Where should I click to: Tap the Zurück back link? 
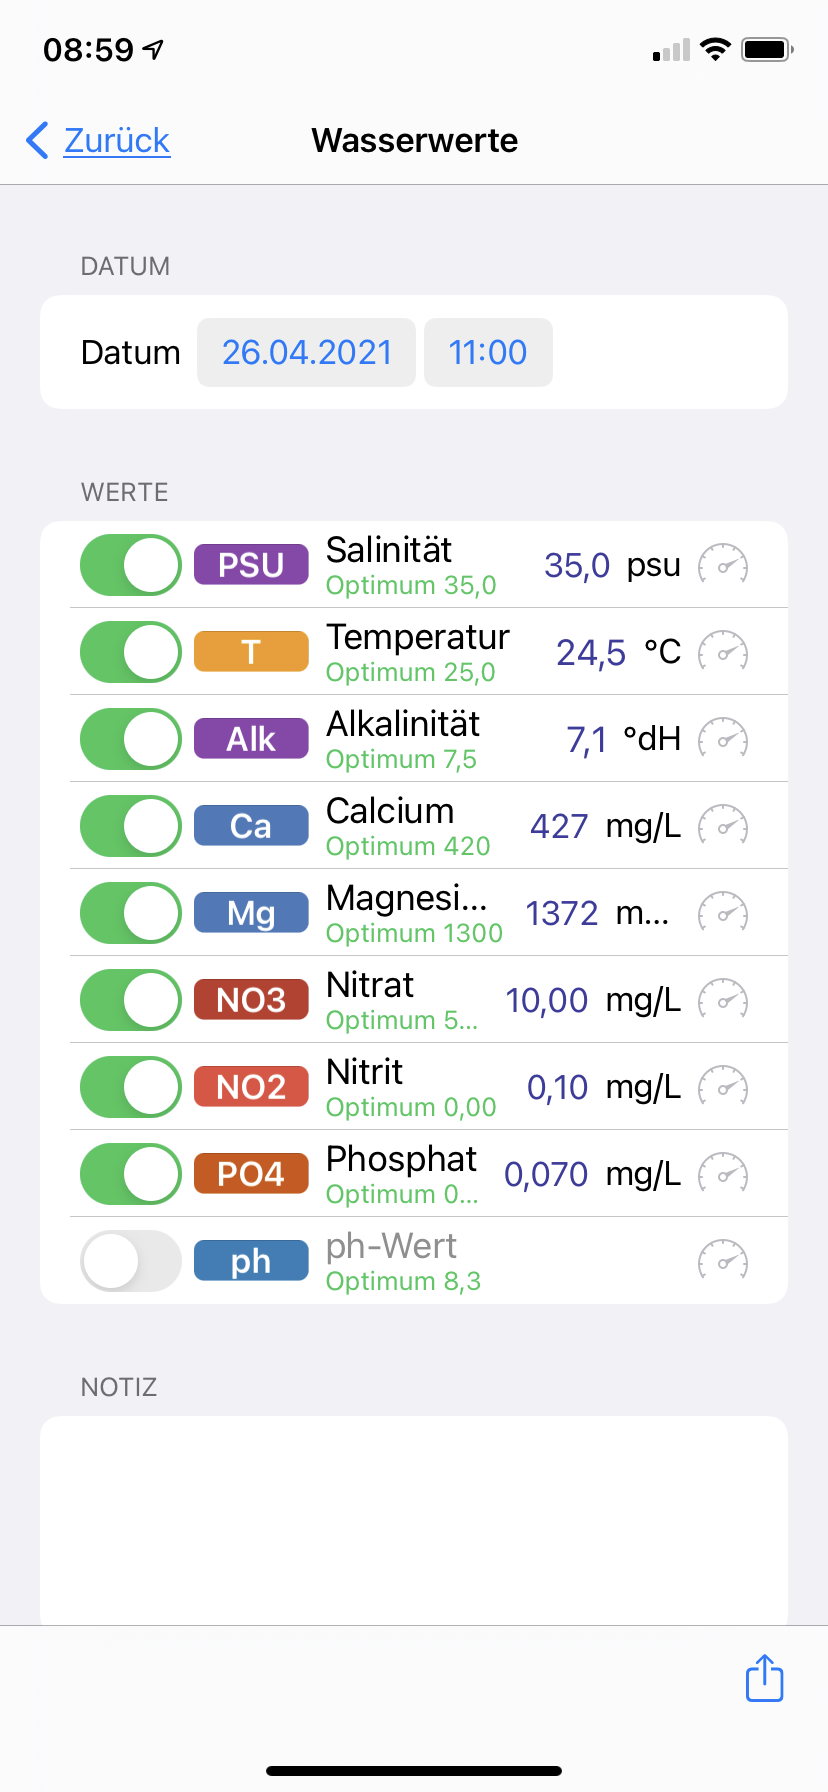point(117,141)
